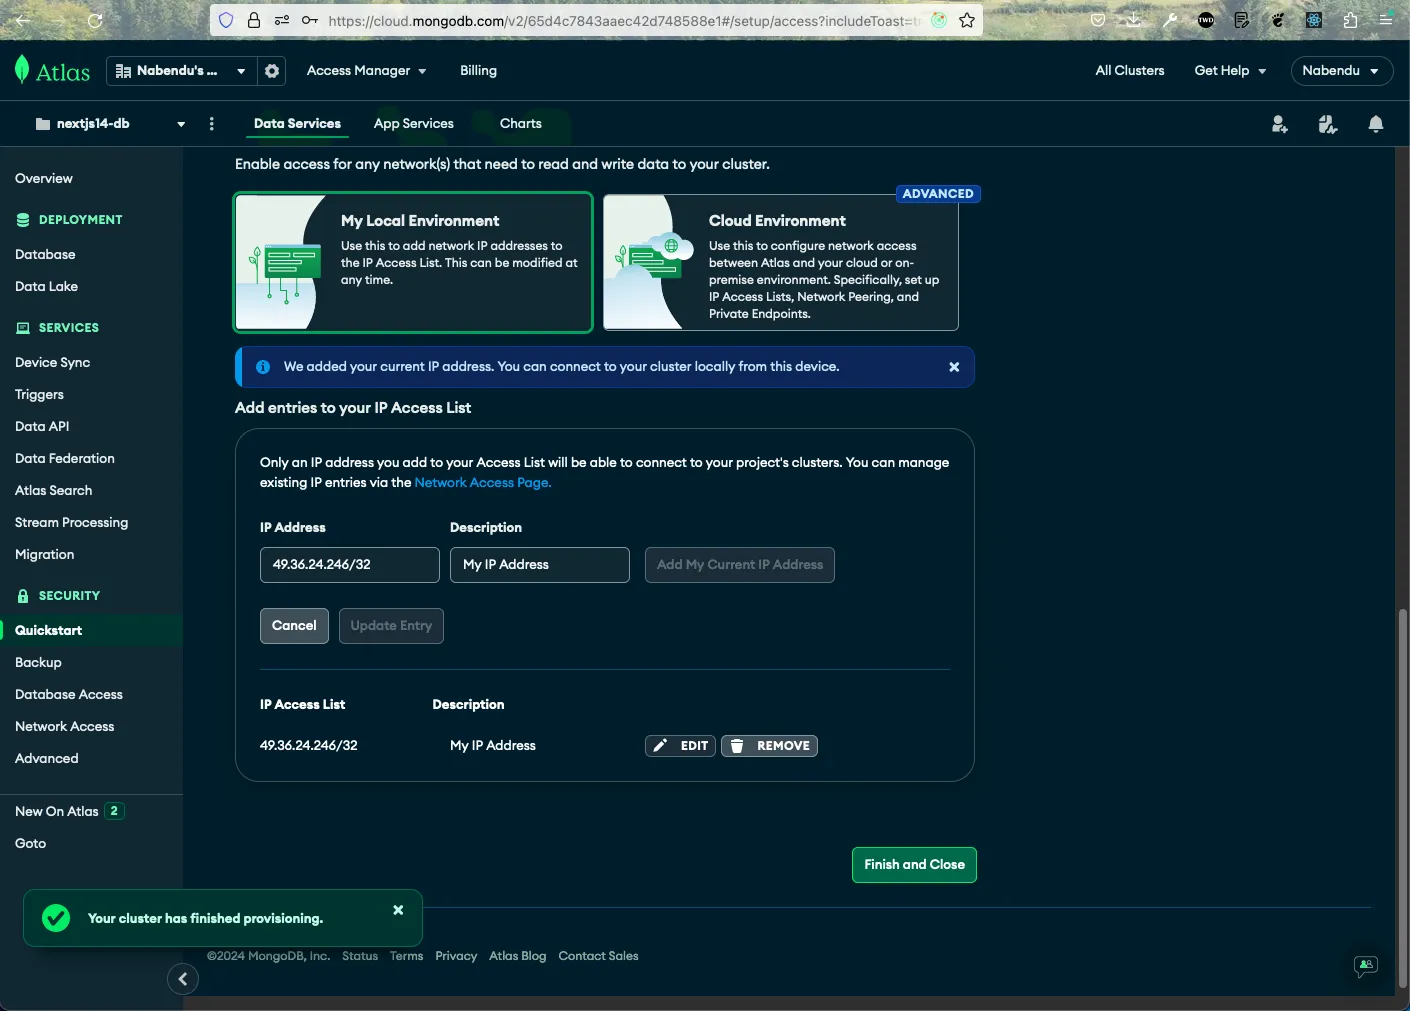Open the Access Manager dropdown
Image resolution: width=1410 pixels, height=1011 pixels.
point(366,71)
